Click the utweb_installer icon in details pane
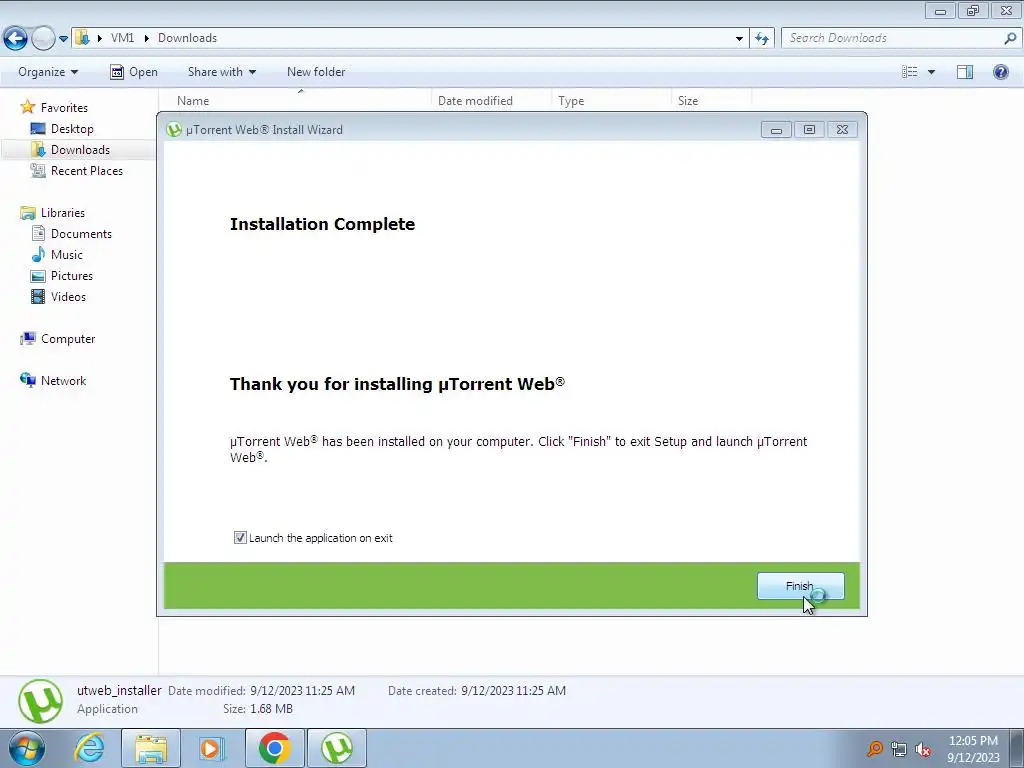 [40, 701]
